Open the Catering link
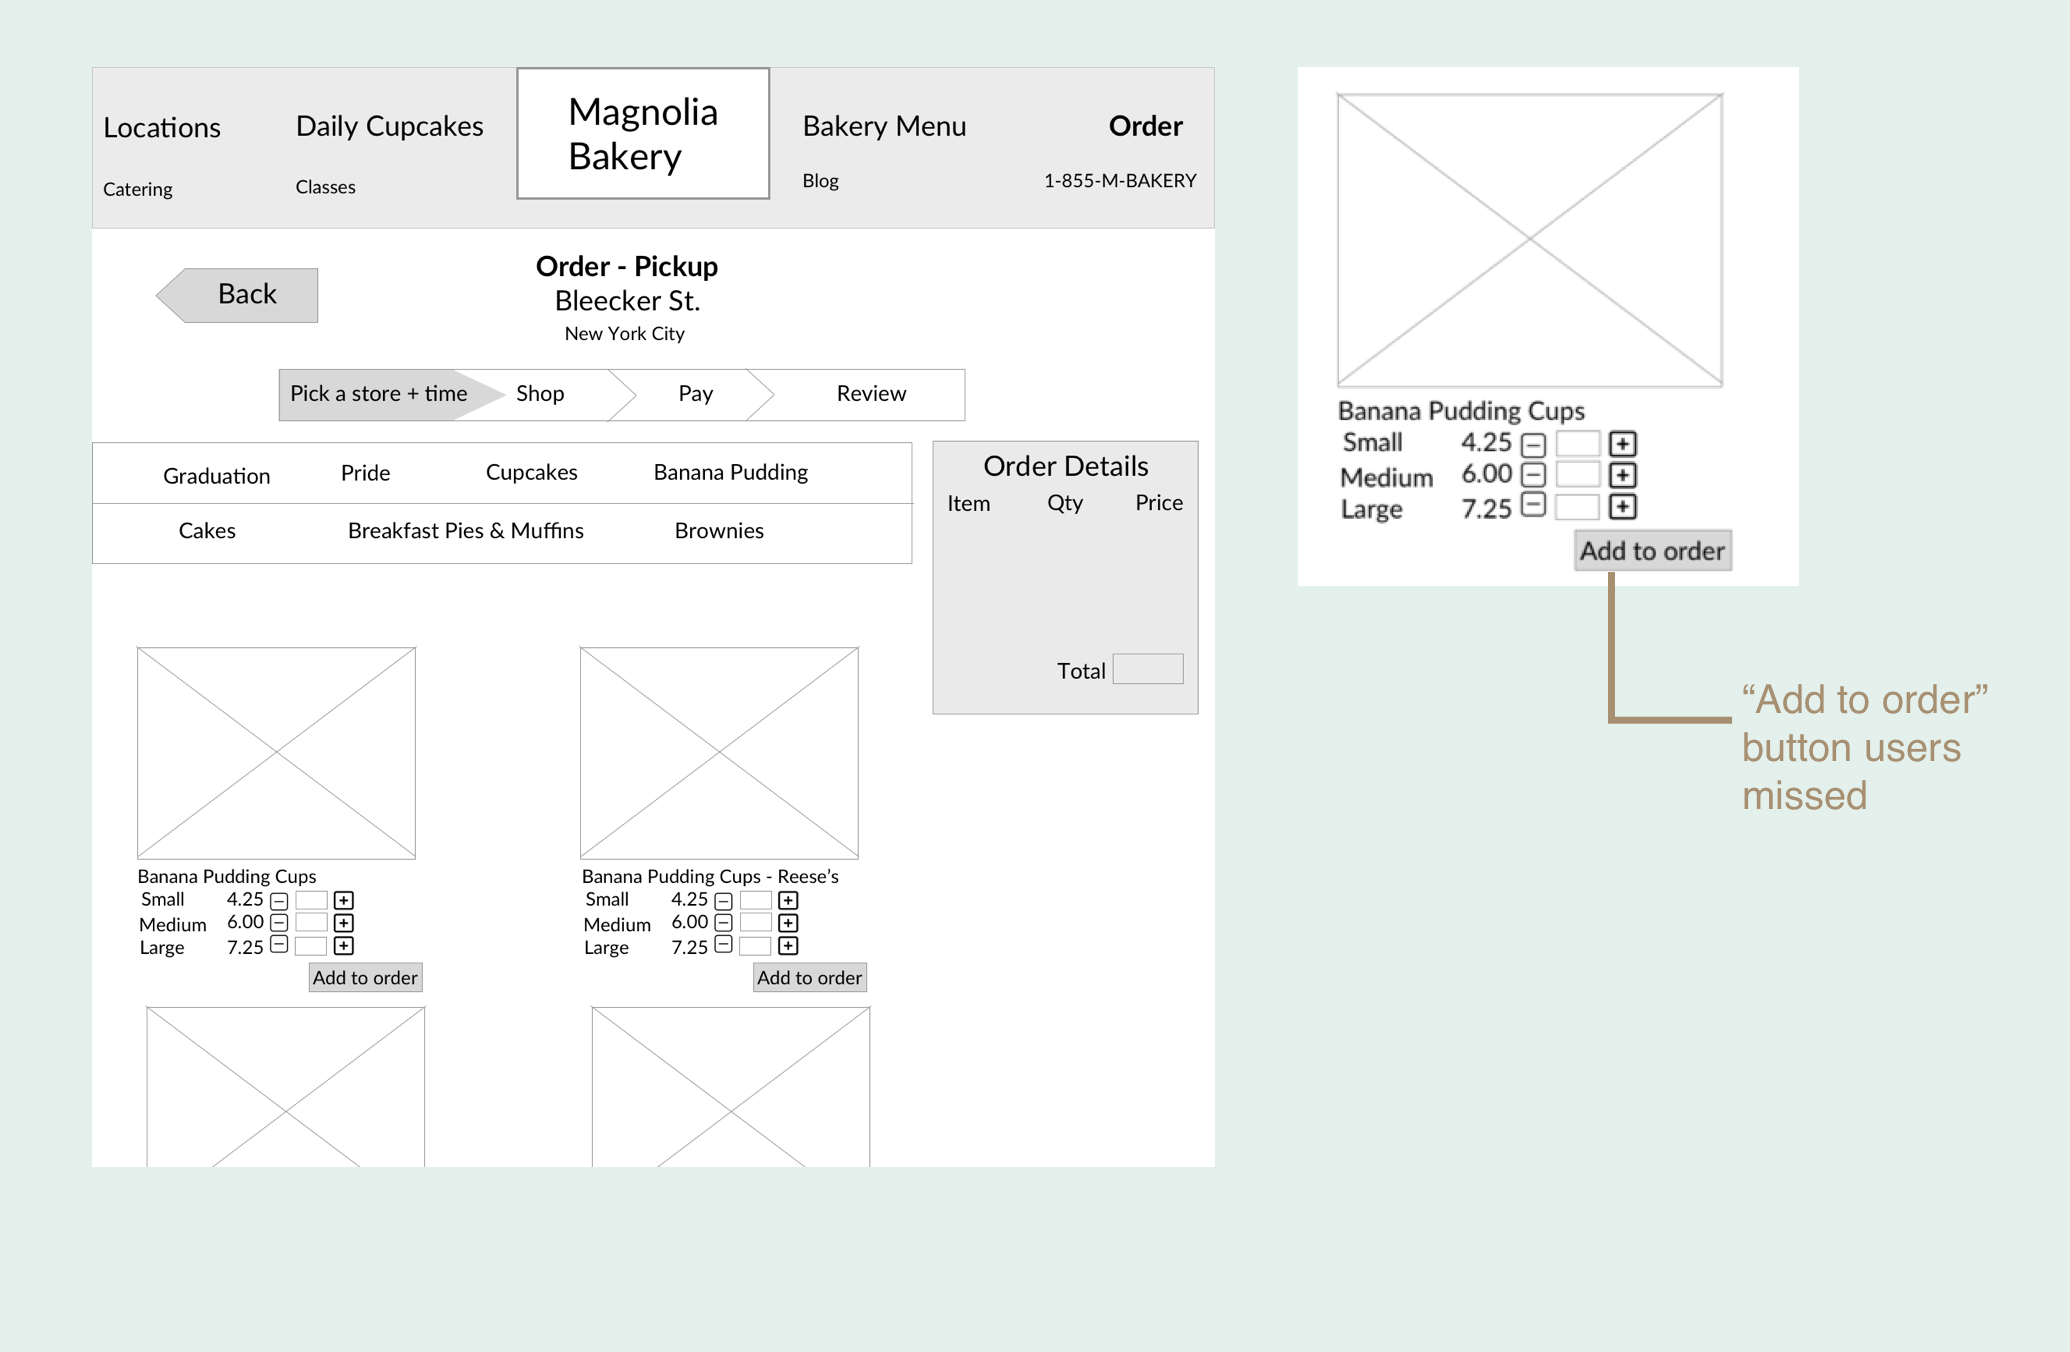 click(138, 189)
